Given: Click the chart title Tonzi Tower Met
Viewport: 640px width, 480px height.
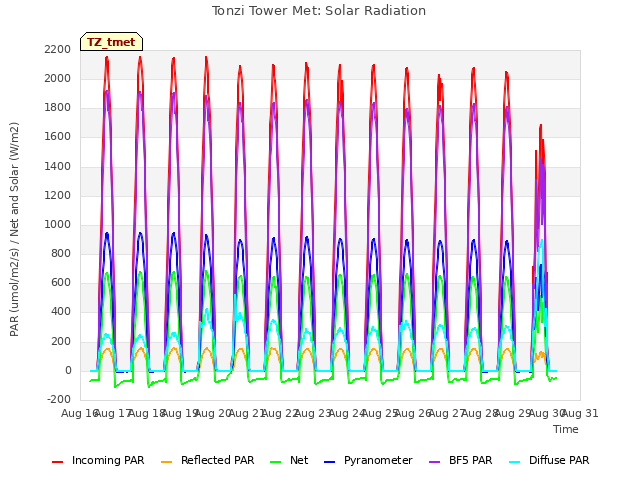Looking at the screenshot, I should (x=319, y=11).
